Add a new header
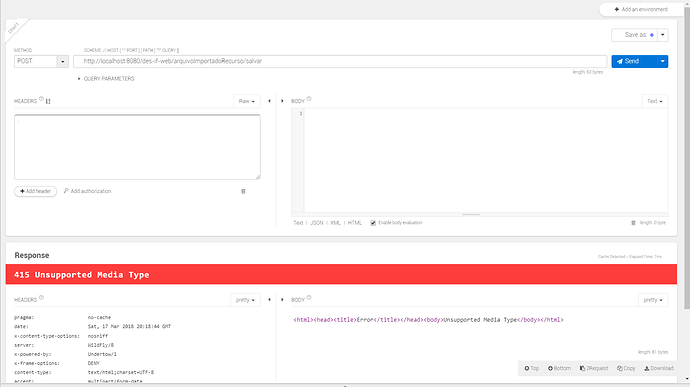Screen dimensions: 690x387 pos(36,191)
